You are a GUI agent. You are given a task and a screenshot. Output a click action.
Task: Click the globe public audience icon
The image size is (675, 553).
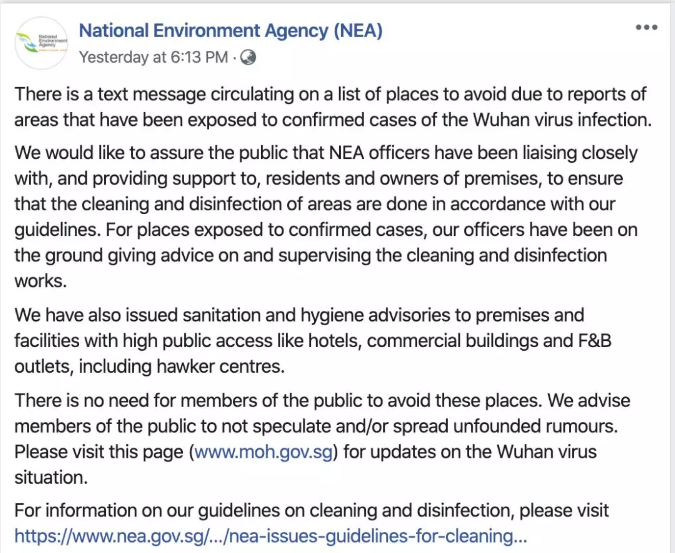249,57
